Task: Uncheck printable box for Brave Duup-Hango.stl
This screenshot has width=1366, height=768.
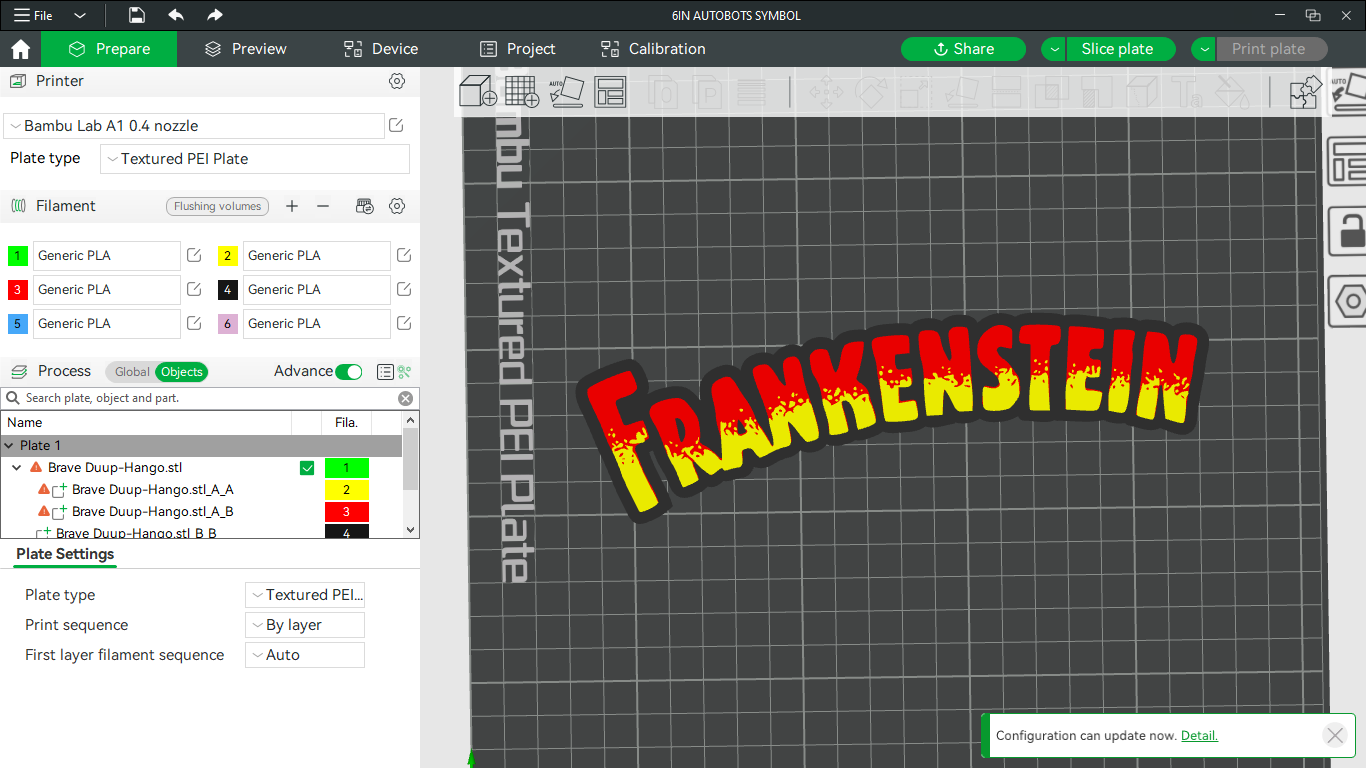Action: point(307,468)
